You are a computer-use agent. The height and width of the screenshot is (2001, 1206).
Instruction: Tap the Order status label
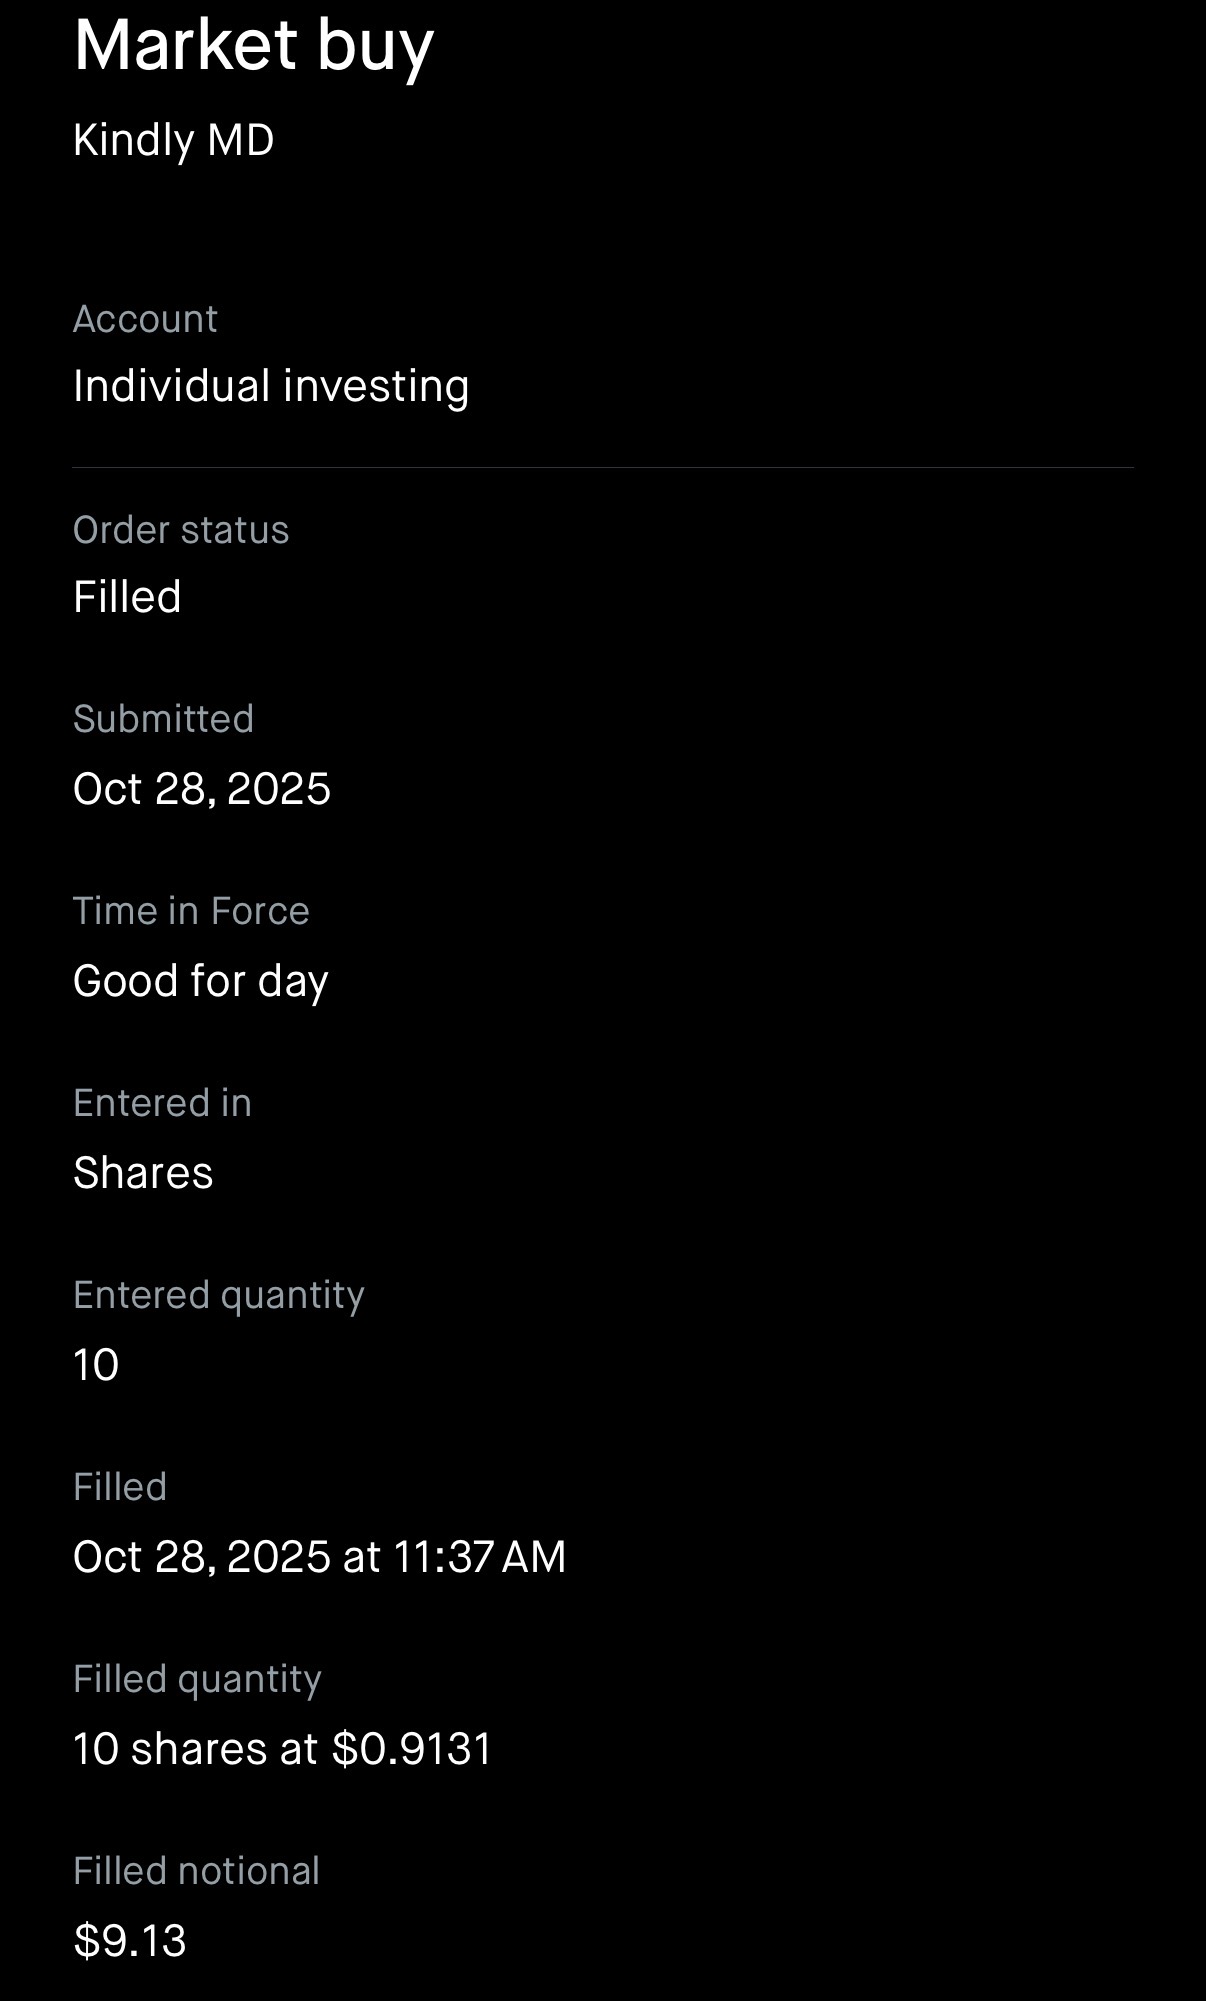click(181, 530)
